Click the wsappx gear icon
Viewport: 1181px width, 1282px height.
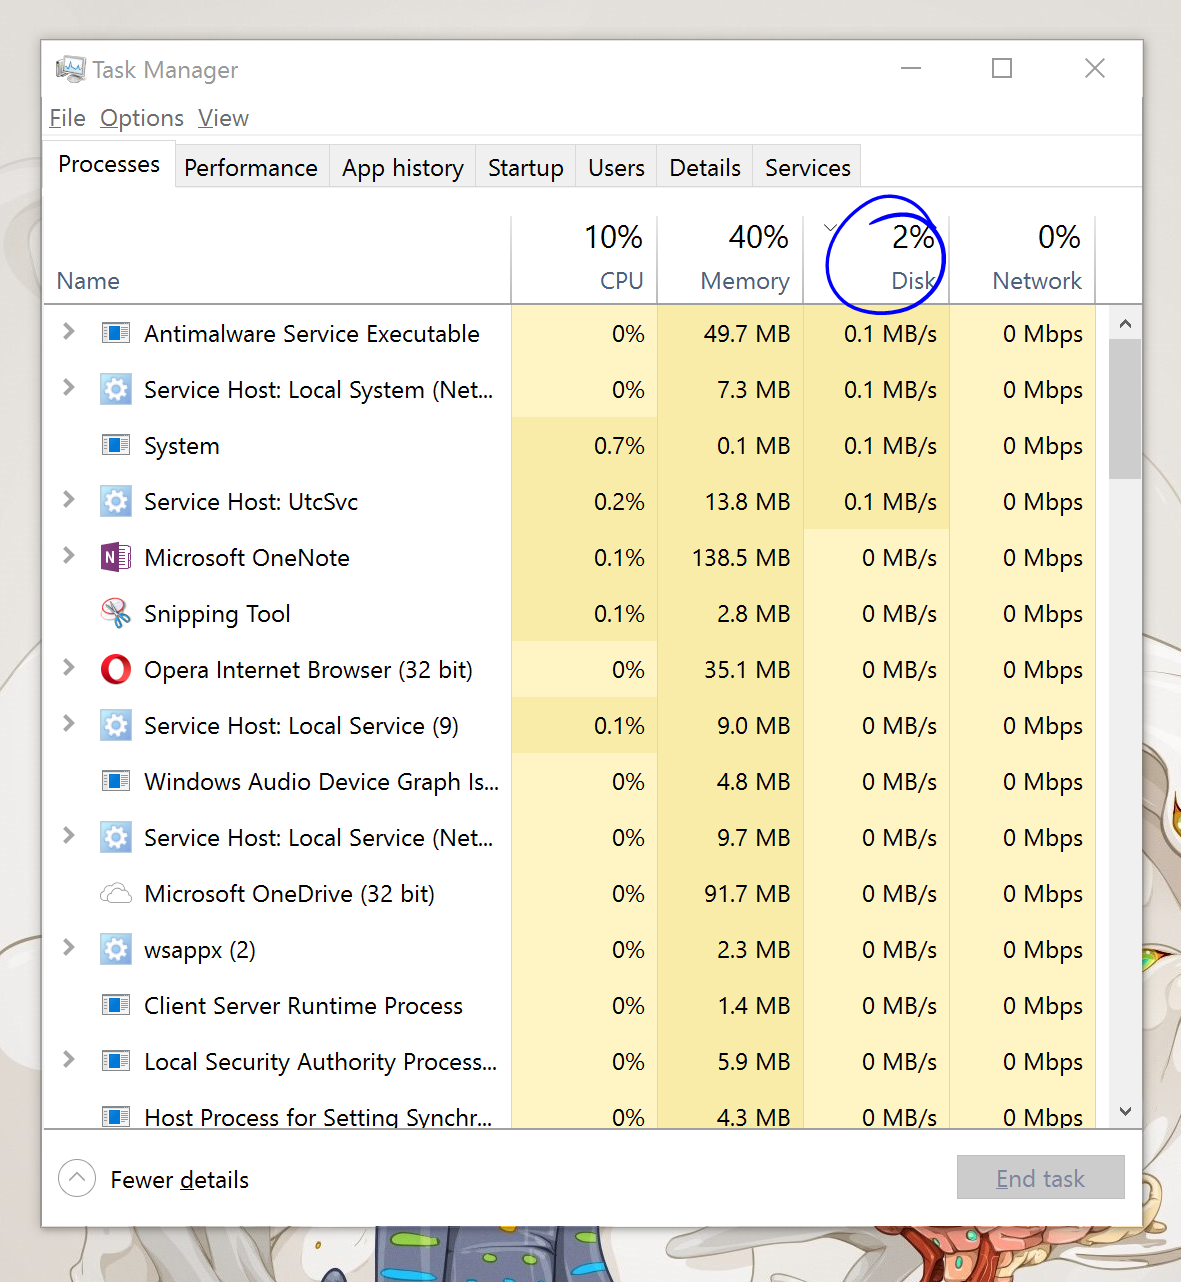coord(116,949)
